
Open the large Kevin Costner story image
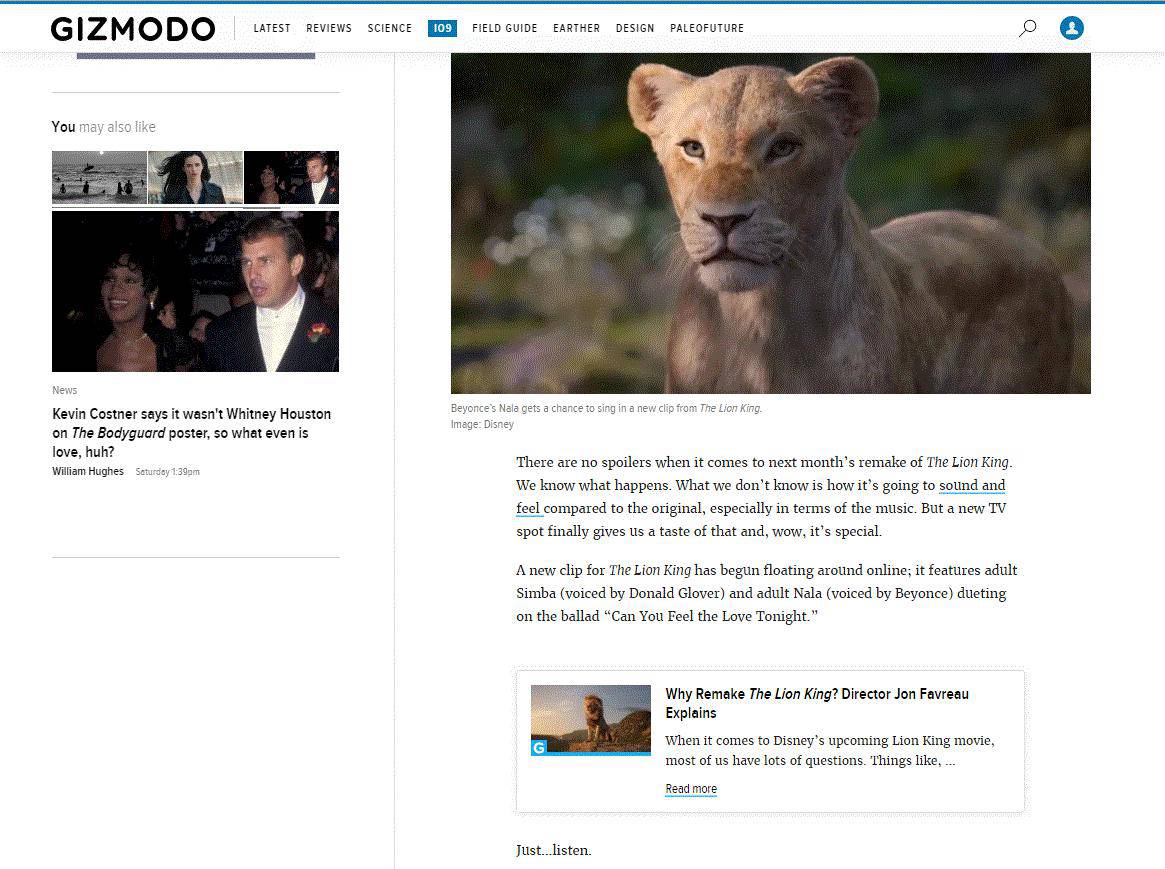[x=195, y=291]
